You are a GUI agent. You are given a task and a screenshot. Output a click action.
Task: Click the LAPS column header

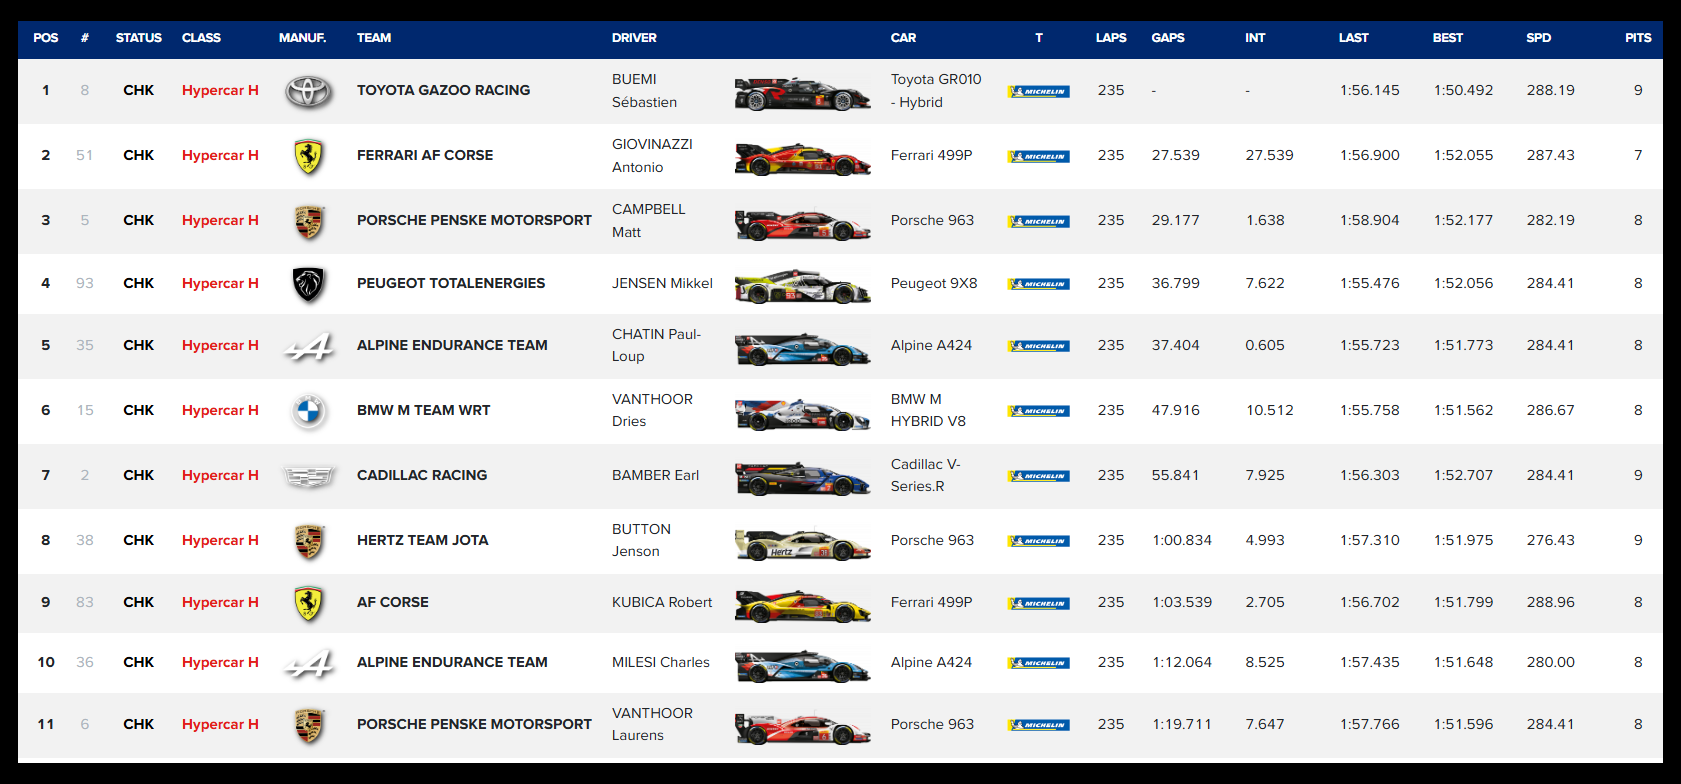pos(1111,38)
